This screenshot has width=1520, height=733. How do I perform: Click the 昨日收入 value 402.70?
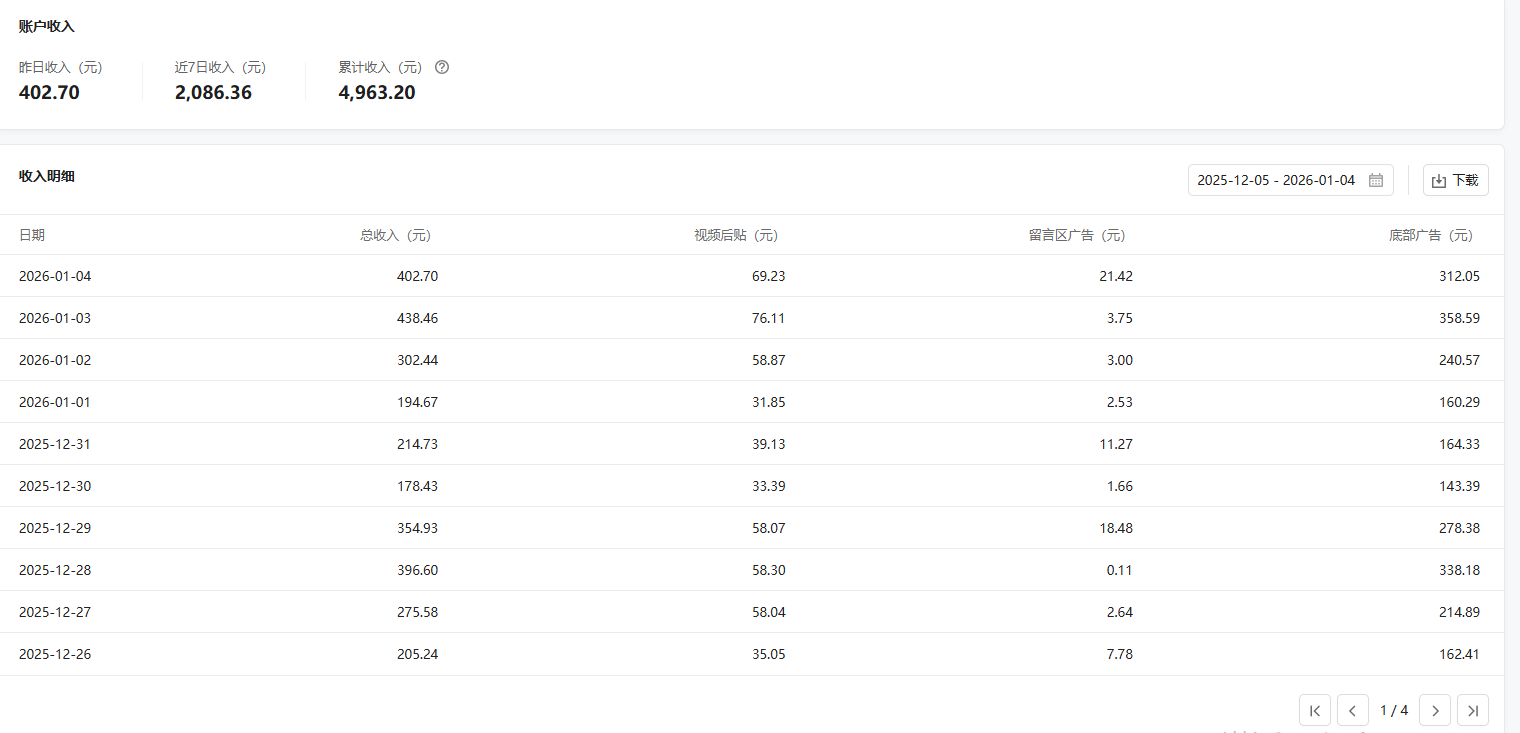pos(49,93)
